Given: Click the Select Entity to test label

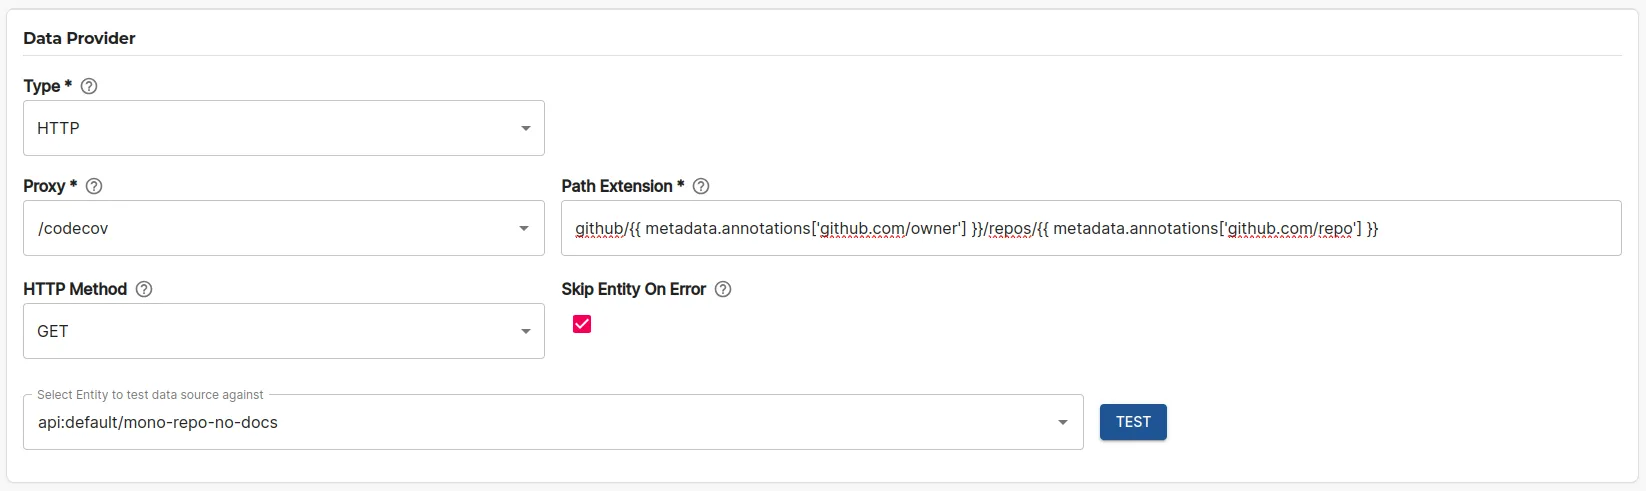Looking at the screenshot, I should (150, 395).
